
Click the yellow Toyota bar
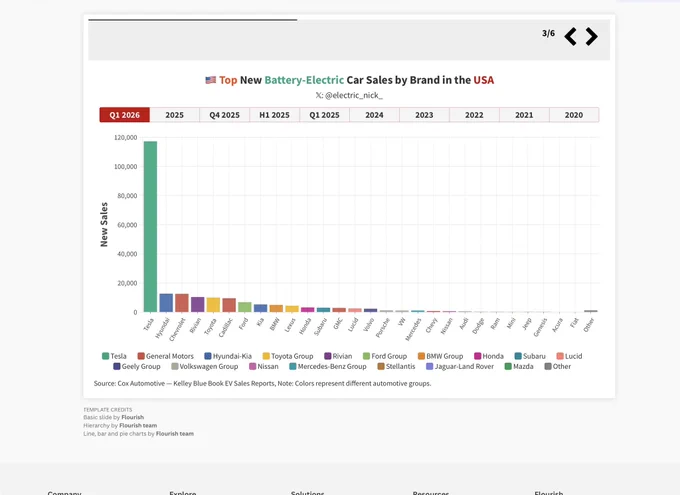coord(213,305)
